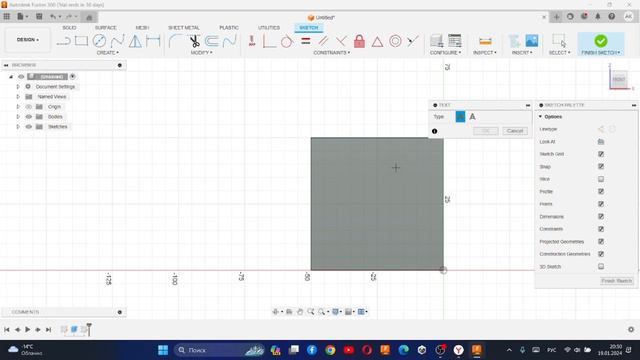Expand the Origin tree node

tap(18, 107)
